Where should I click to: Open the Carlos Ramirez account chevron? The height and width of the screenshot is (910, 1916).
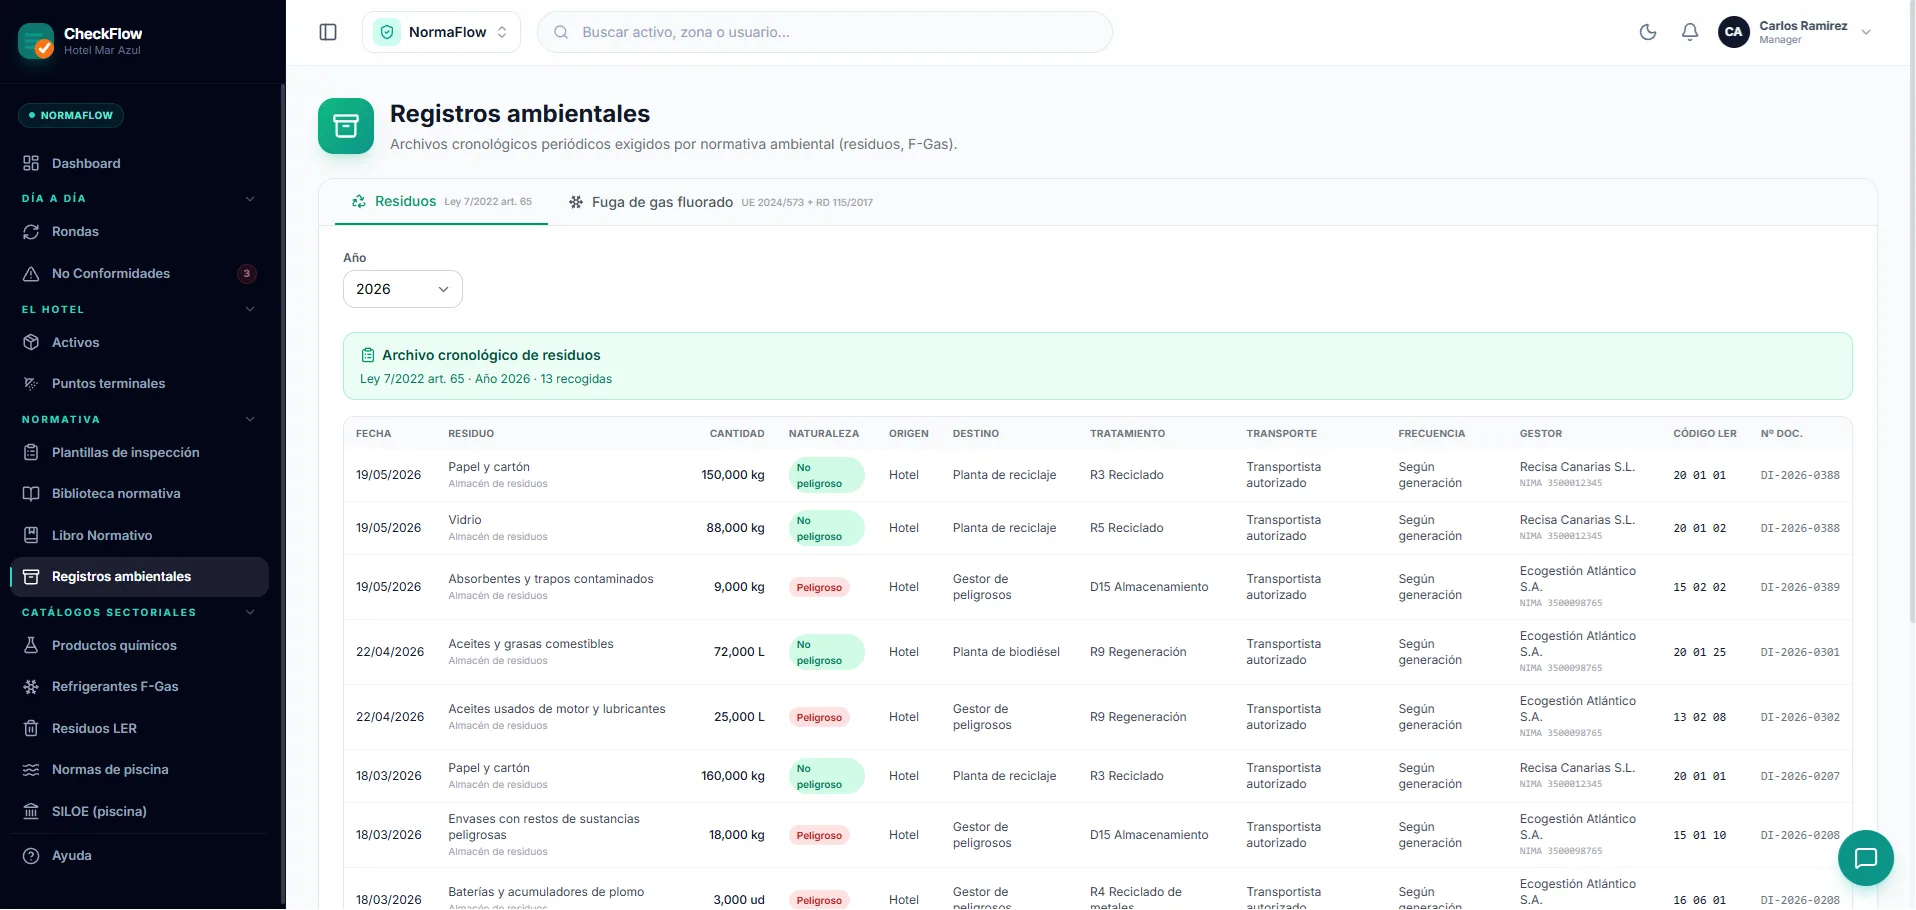tap(1866, 32)
